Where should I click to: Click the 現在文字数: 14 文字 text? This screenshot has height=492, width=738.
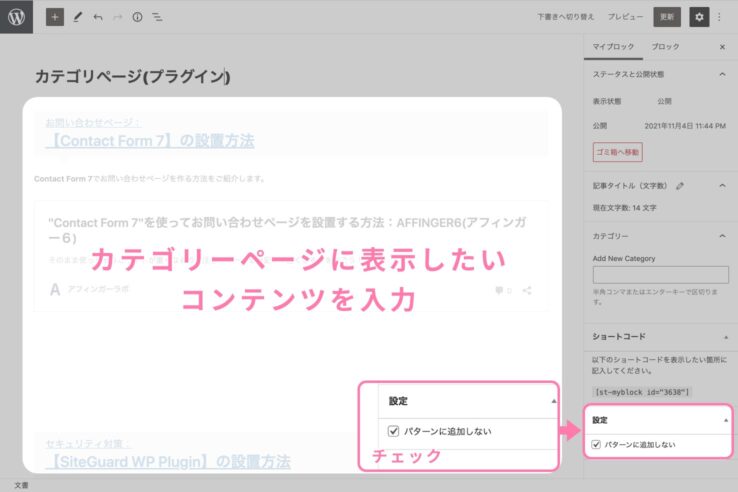[624, 208]
